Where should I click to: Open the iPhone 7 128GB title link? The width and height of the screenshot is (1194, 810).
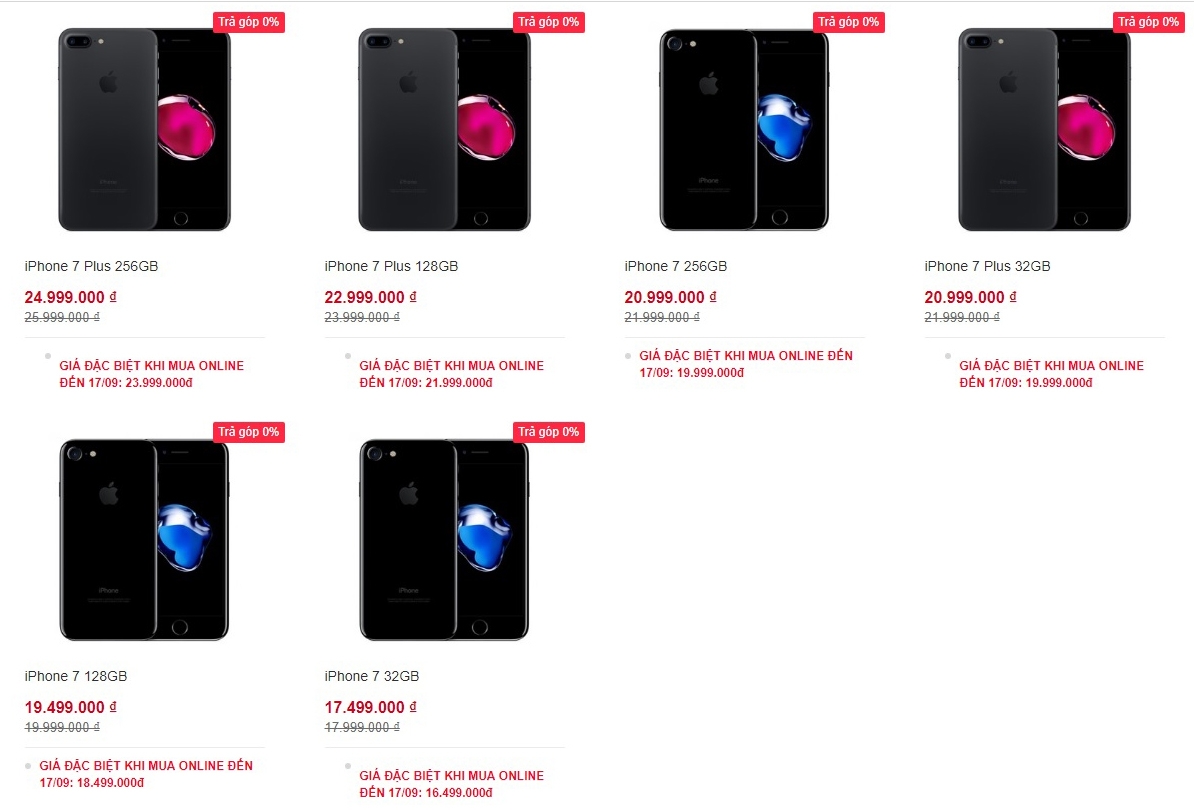pyautogui.click(x=75, y=676)
